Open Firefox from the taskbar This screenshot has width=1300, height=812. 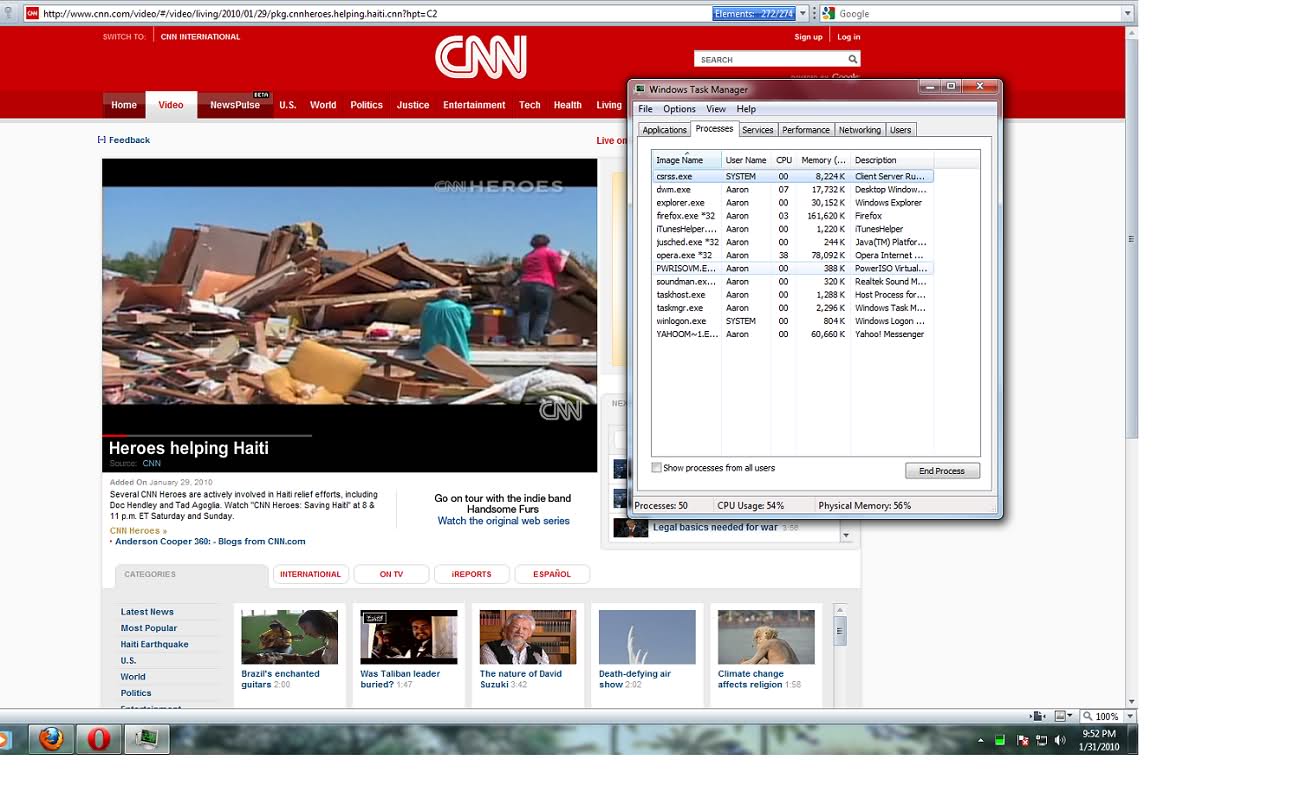tap(51, 739)
